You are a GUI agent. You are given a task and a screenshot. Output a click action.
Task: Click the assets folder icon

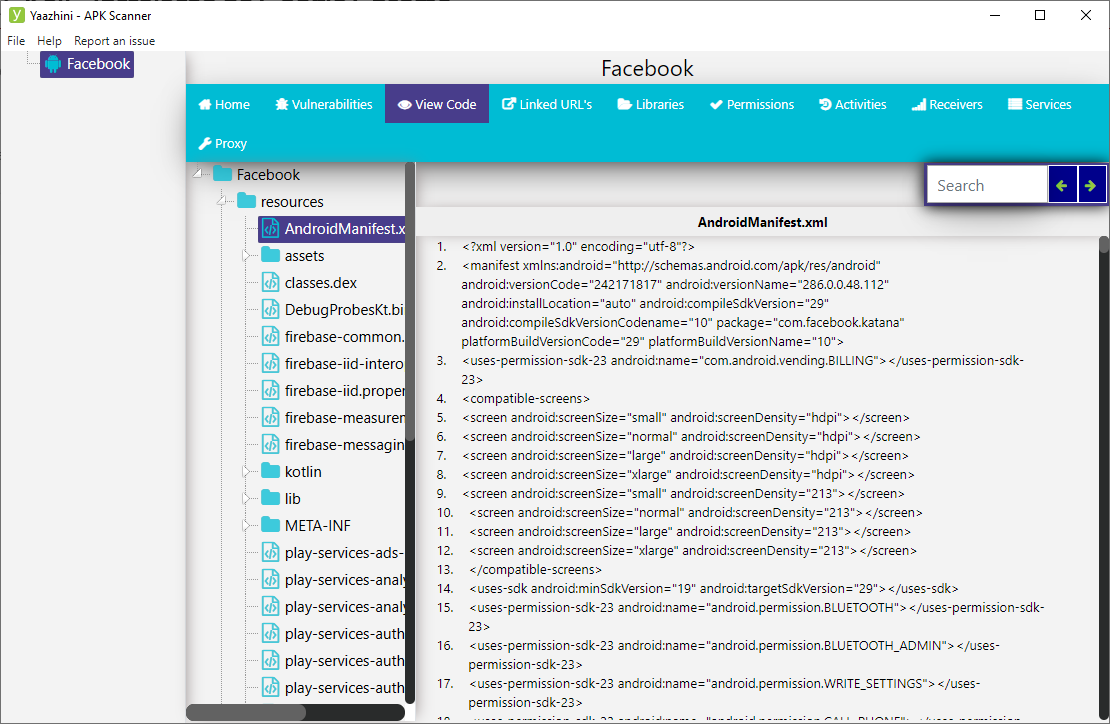(x=270, y=255)
